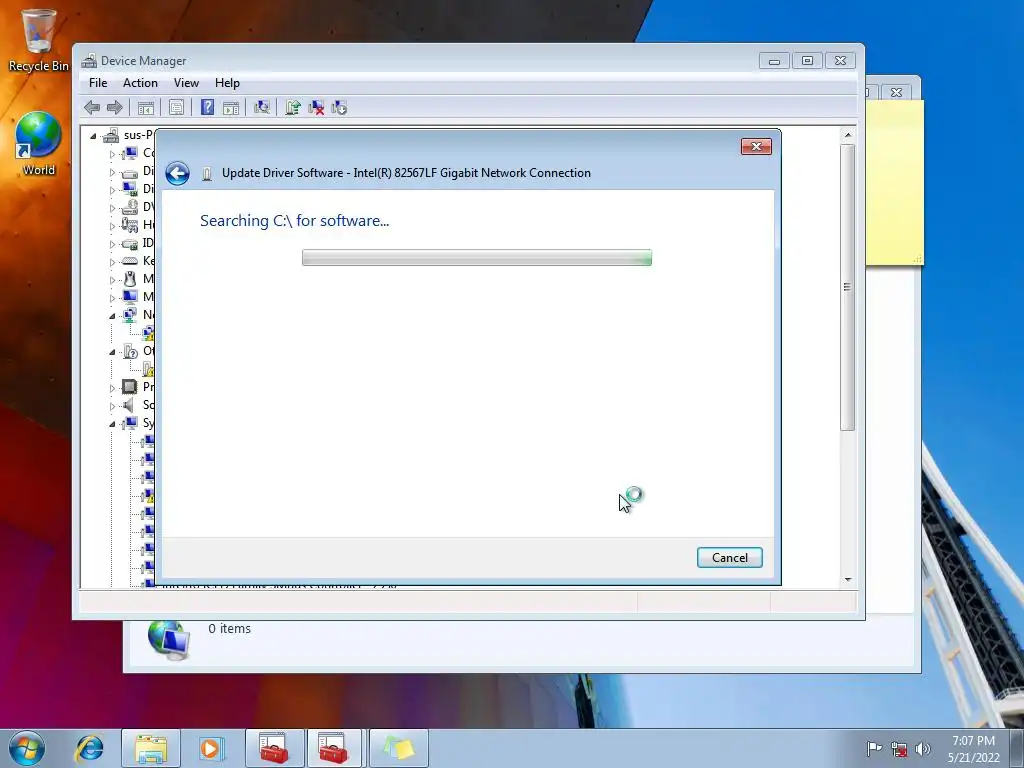The height and width of the screenshot is (768, 1024).
Task: Click Update Driver Software toolbar icon
Action: [x=293, y=107]
